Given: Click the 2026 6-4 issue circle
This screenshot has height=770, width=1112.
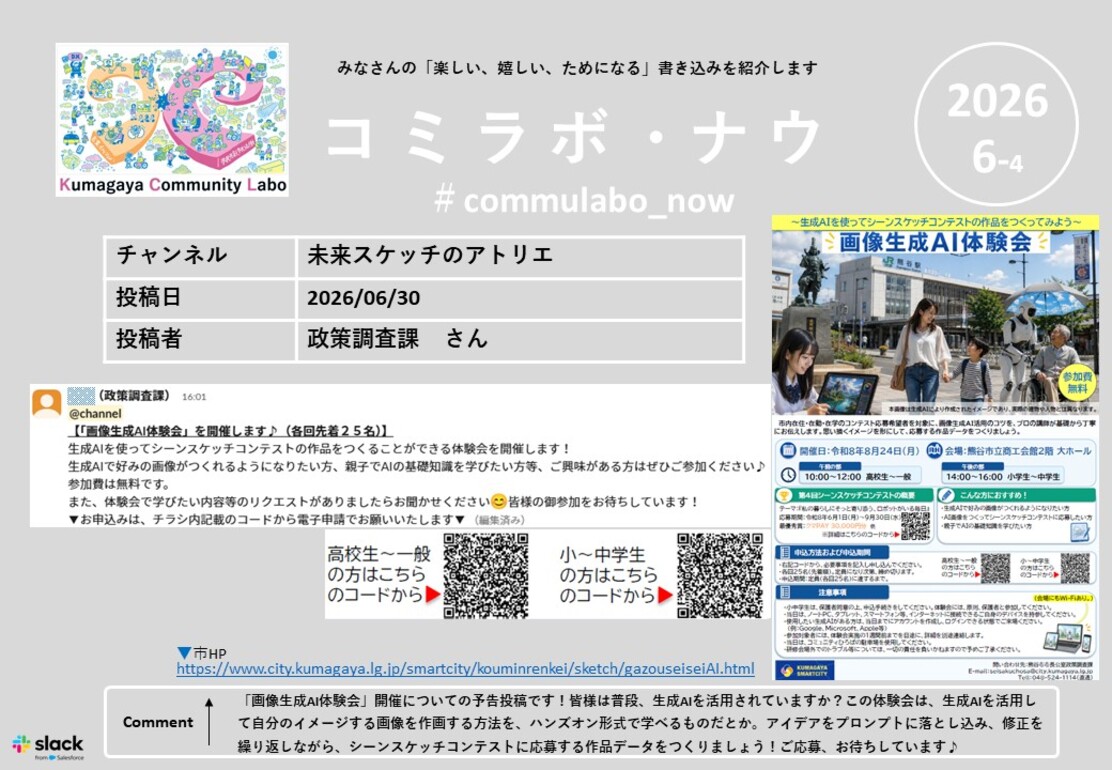Looking at the screenshot, I should 998,125.
